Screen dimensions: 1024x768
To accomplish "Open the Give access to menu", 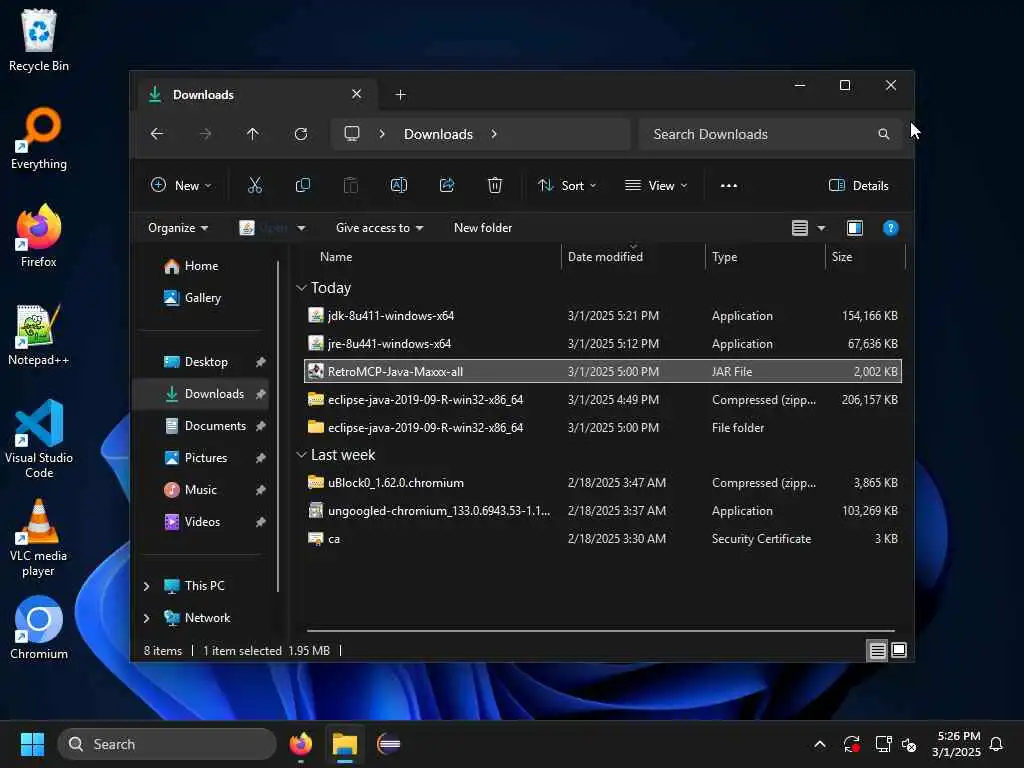I will (x=379, y=228).
